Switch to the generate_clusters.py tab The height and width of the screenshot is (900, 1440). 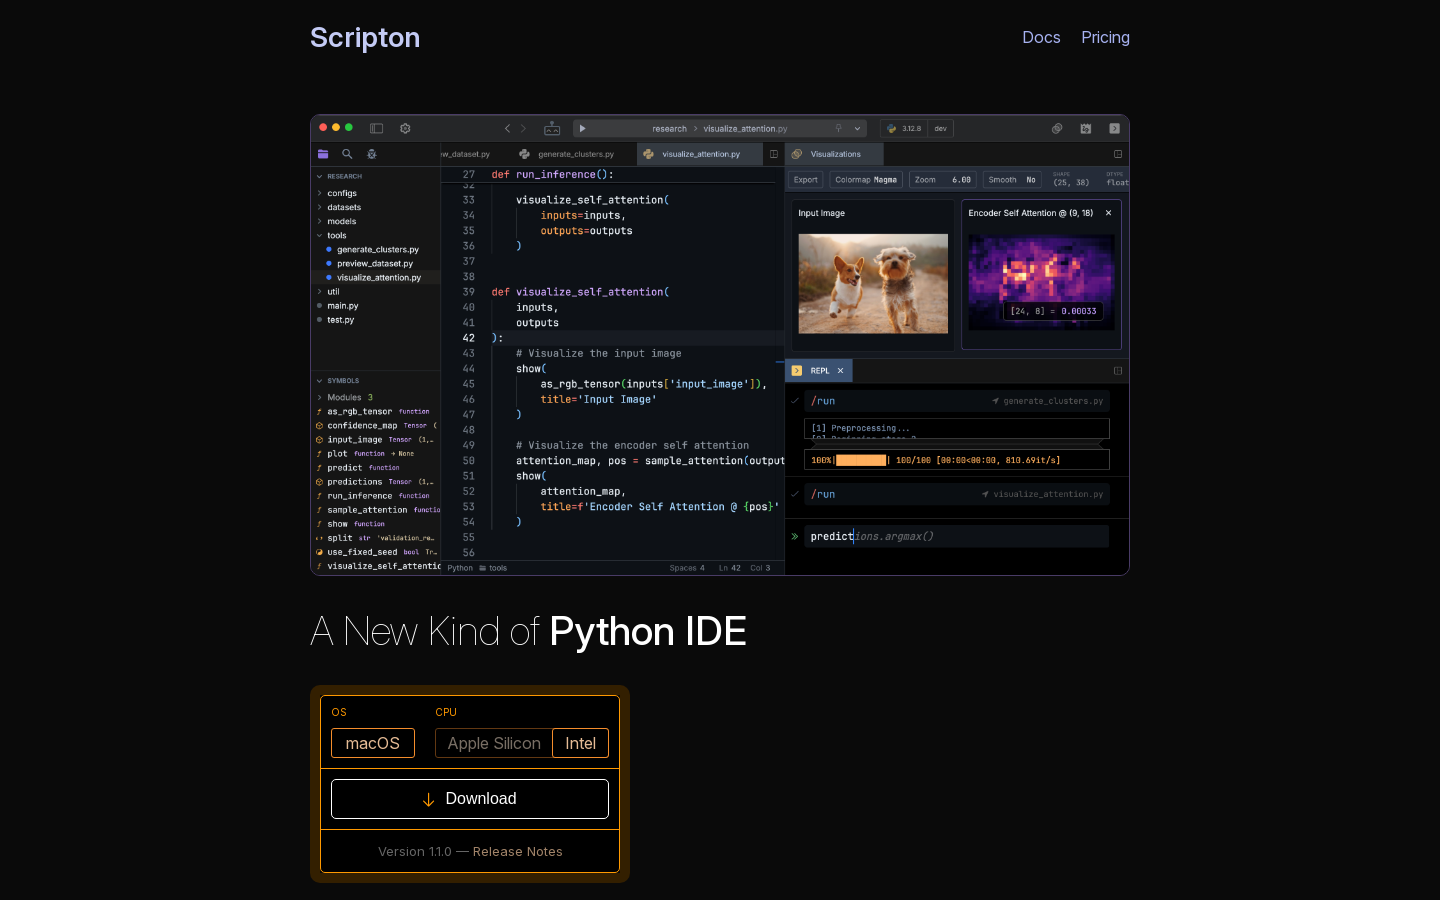[567, 154]
